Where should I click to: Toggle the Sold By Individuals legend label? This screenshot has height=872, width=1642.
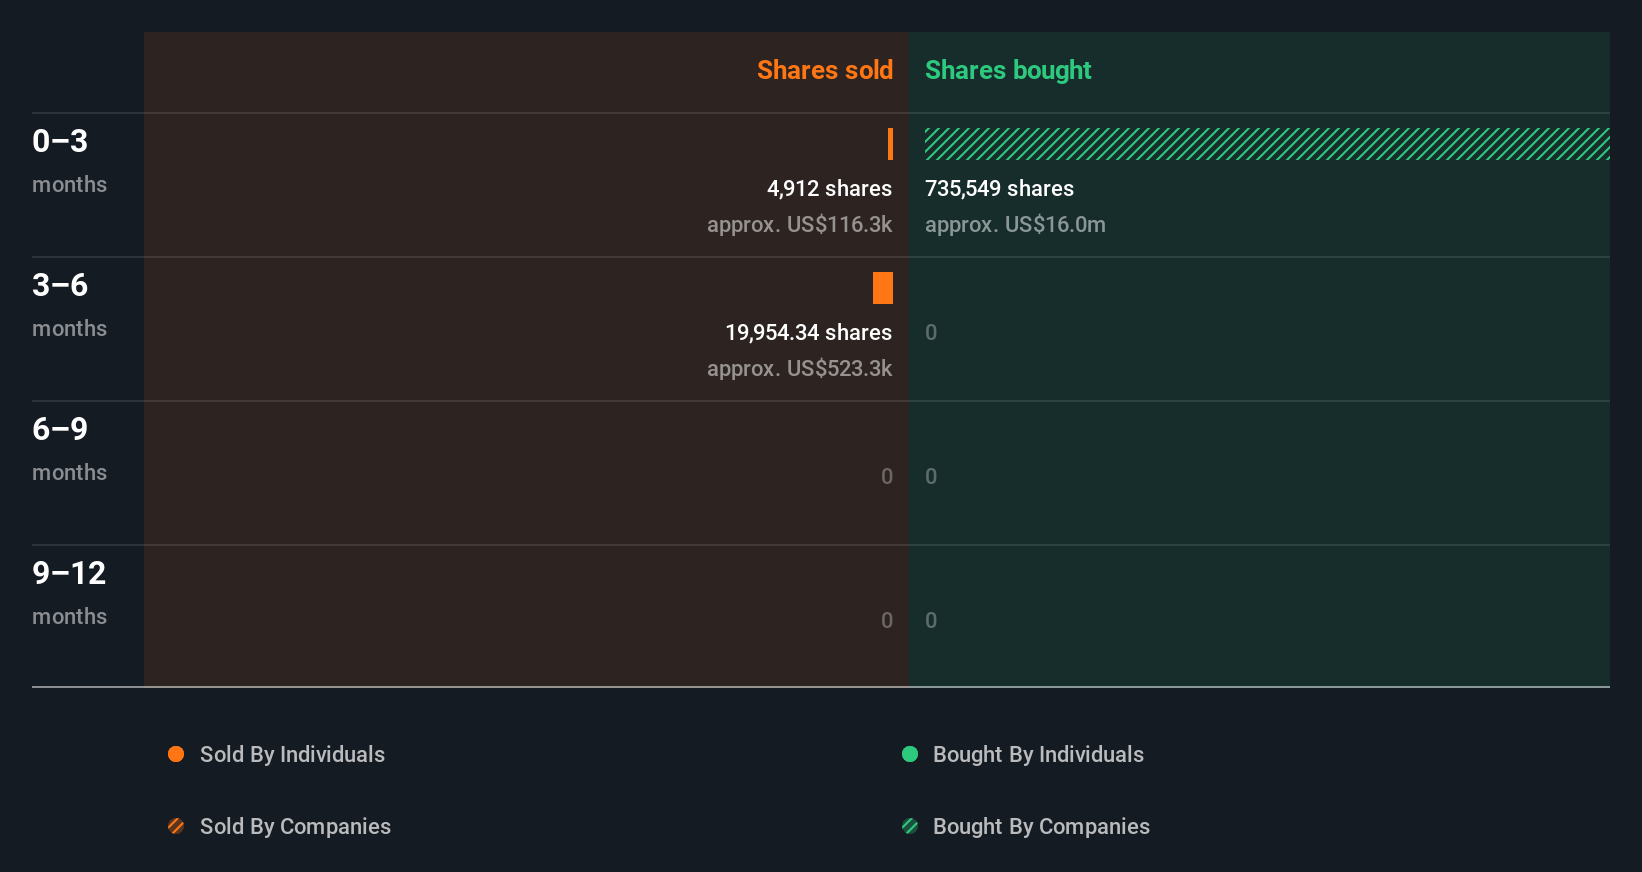click(x=292, y=754)
